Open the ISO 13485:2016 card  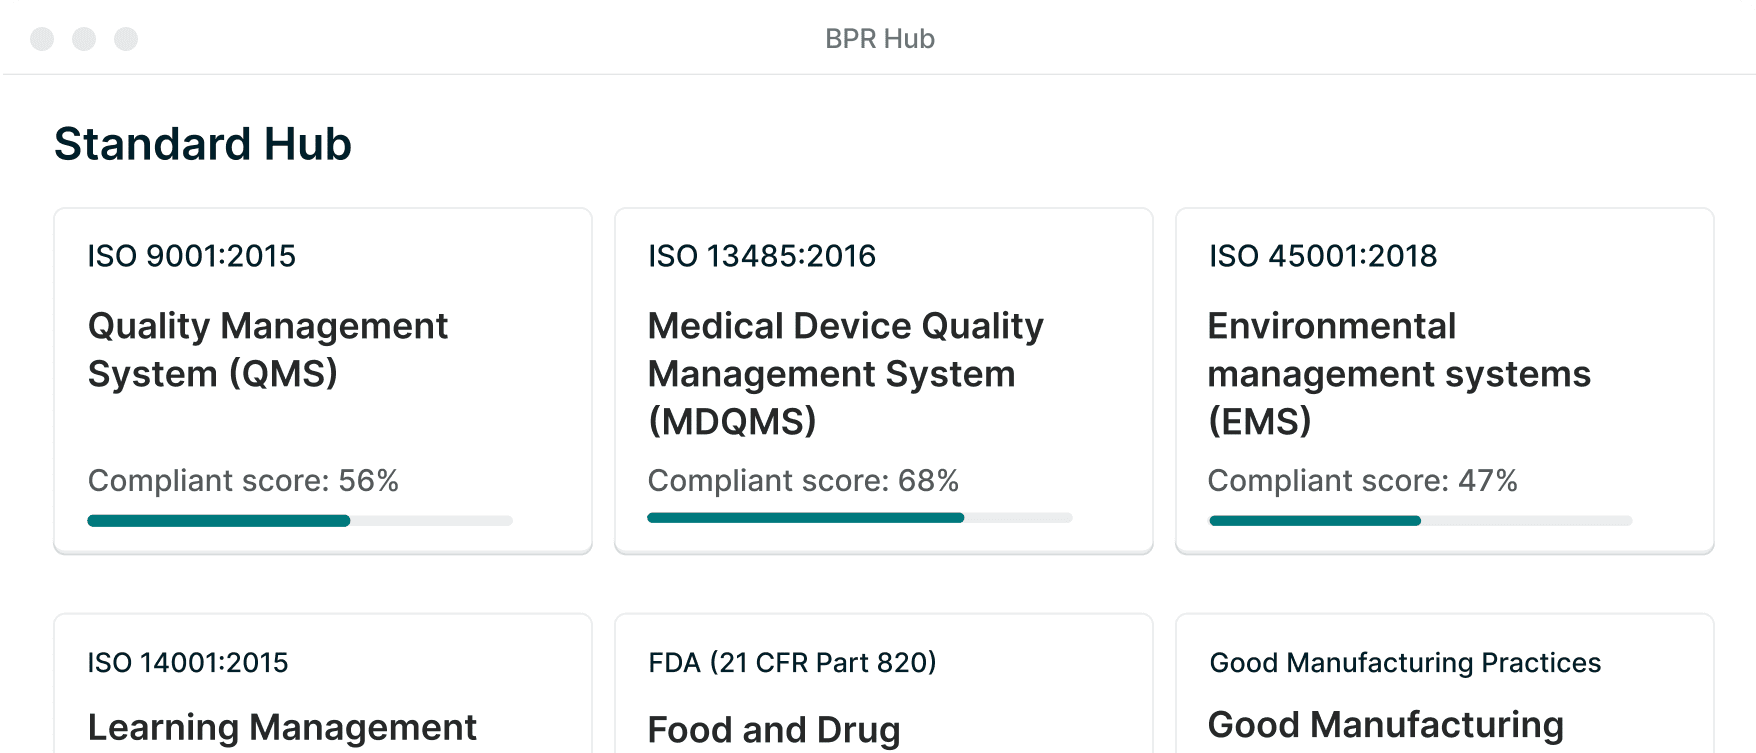pos(884,381)
